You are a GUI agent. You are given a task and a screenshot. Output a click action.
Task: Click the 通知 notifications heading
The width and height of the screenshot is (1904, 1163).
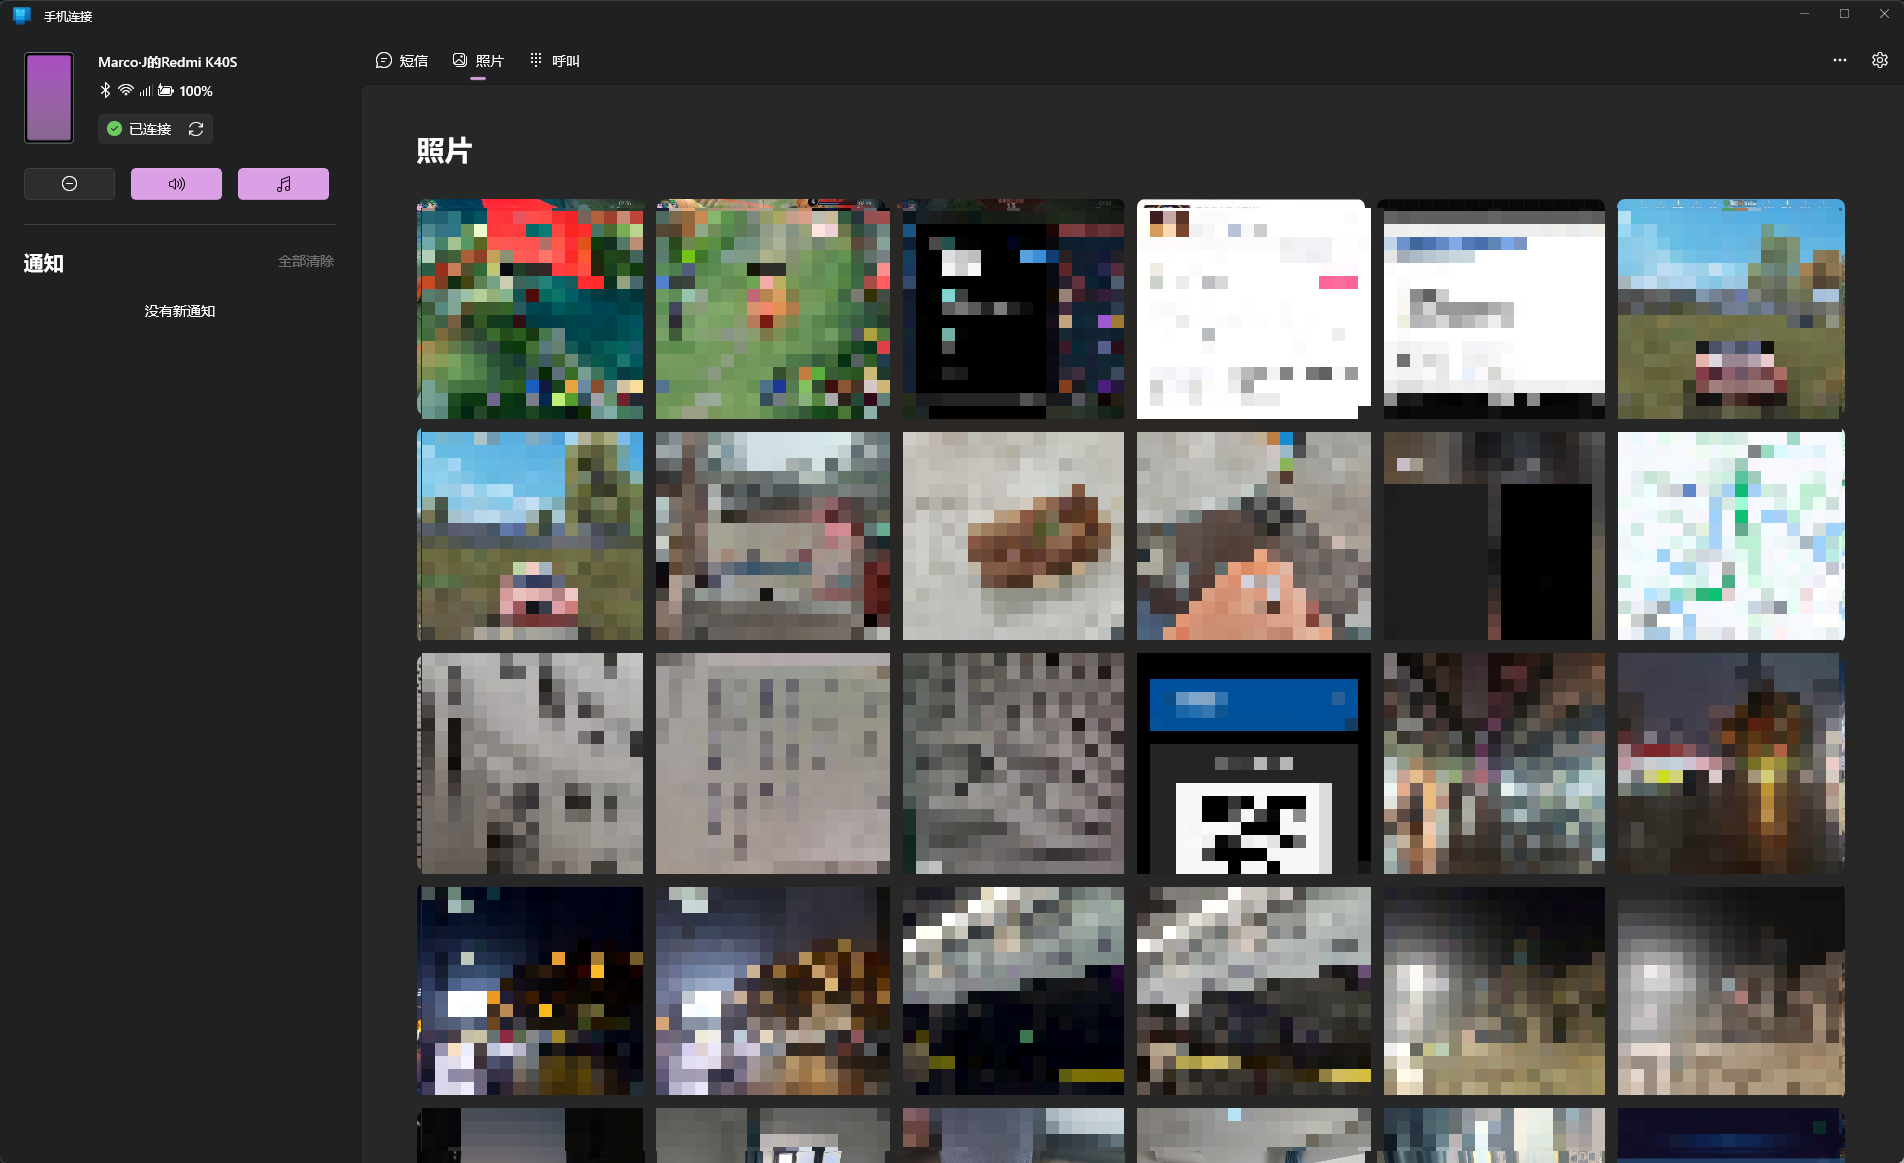pyautogui.click(x=44, y=263)
